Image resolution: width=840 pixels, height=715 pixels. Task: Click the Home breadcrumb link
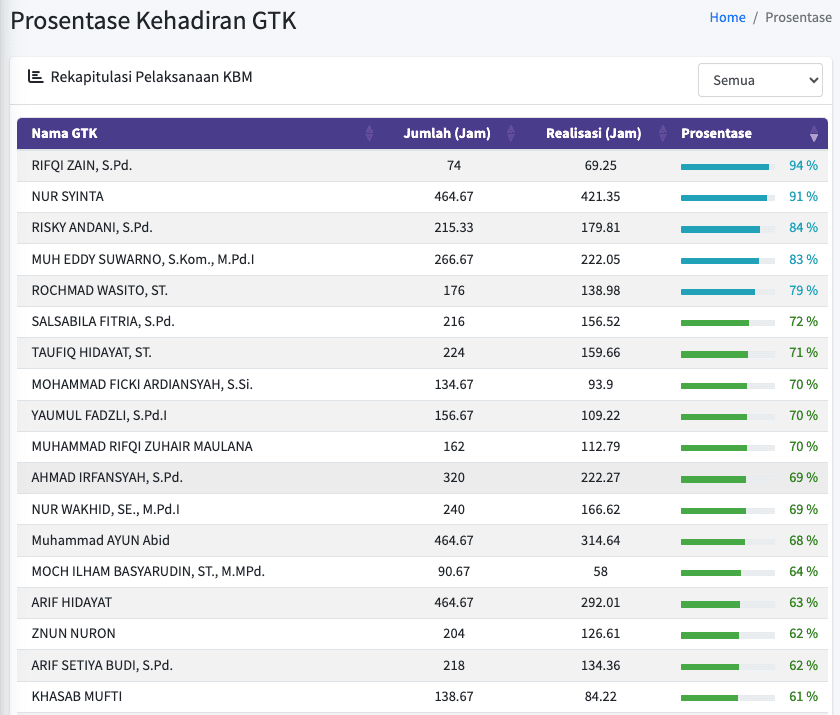pyautogui.click(x=727, y=18)
